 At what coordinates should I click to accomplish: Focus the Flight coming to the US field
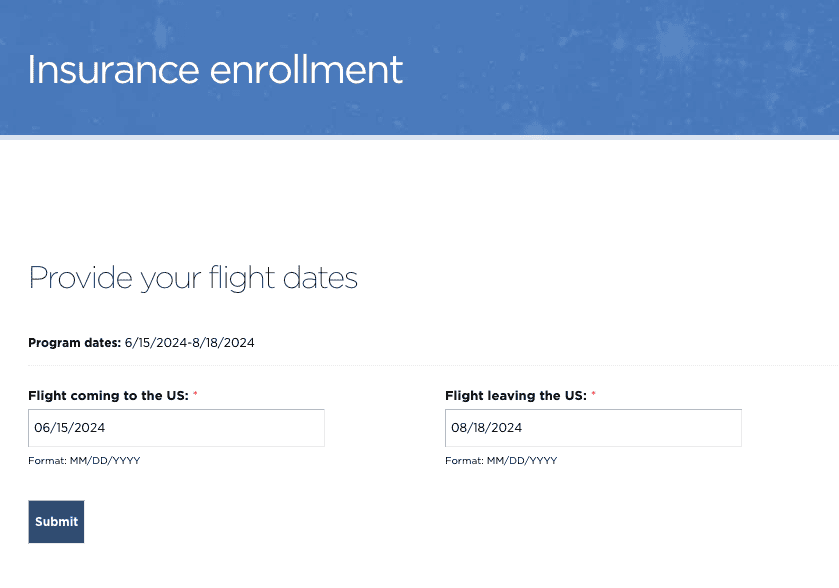coord(176,428)
